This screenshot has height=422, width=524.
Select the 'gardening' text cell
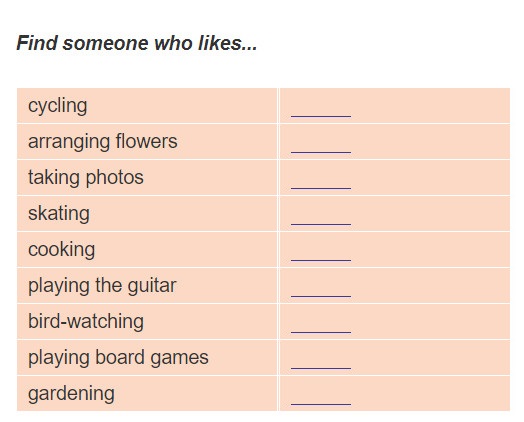pos(147,394)
